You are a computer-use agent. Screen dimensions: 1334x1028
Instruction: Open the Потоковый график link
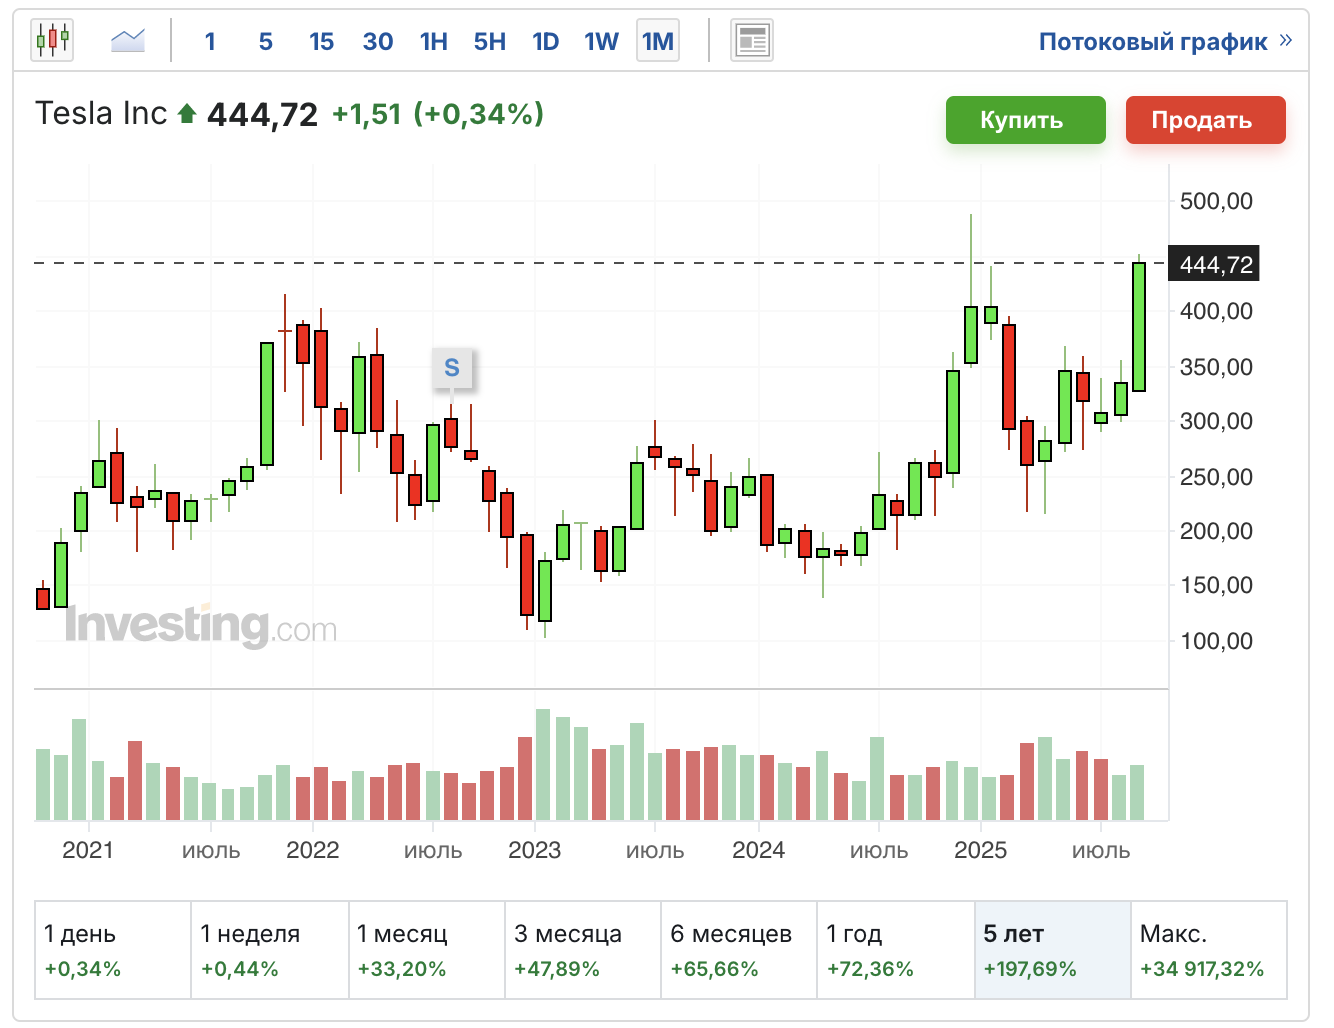click(x=1152, y=42)
